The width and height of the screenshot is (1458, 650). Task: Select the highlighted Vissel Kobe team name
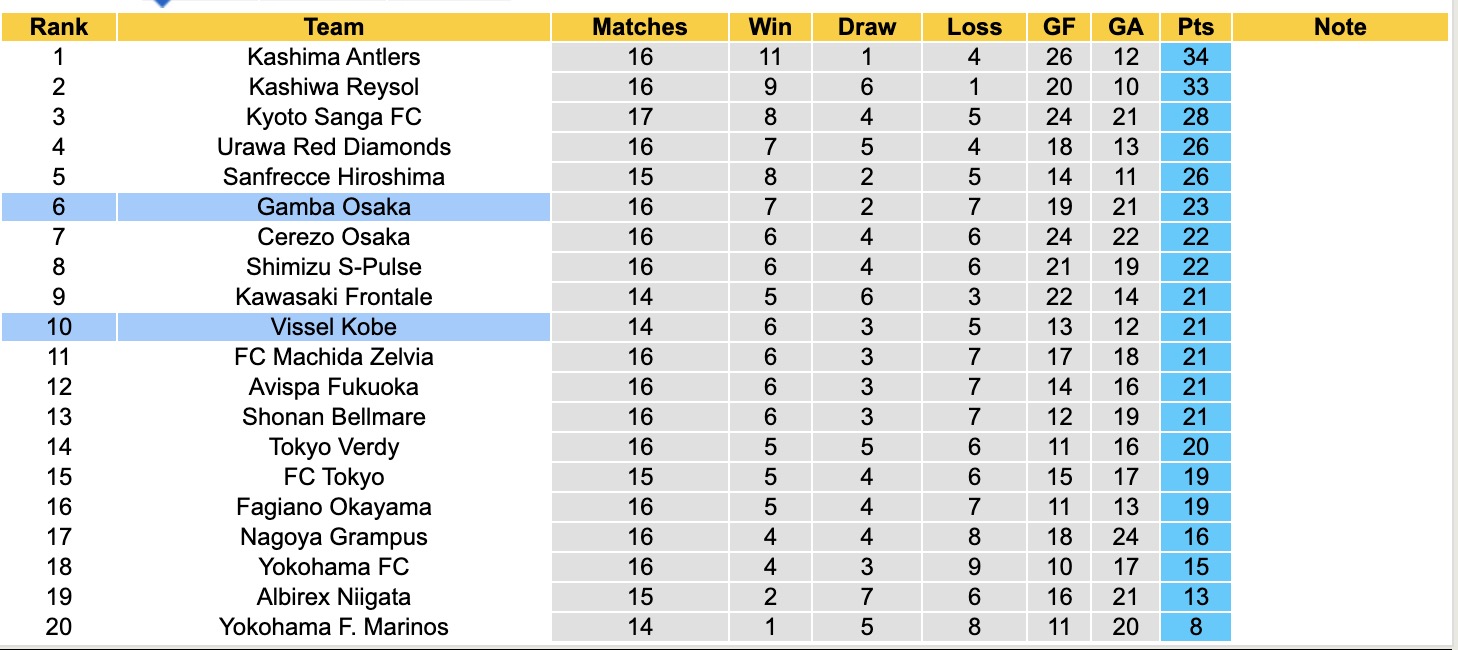point(334,327)
